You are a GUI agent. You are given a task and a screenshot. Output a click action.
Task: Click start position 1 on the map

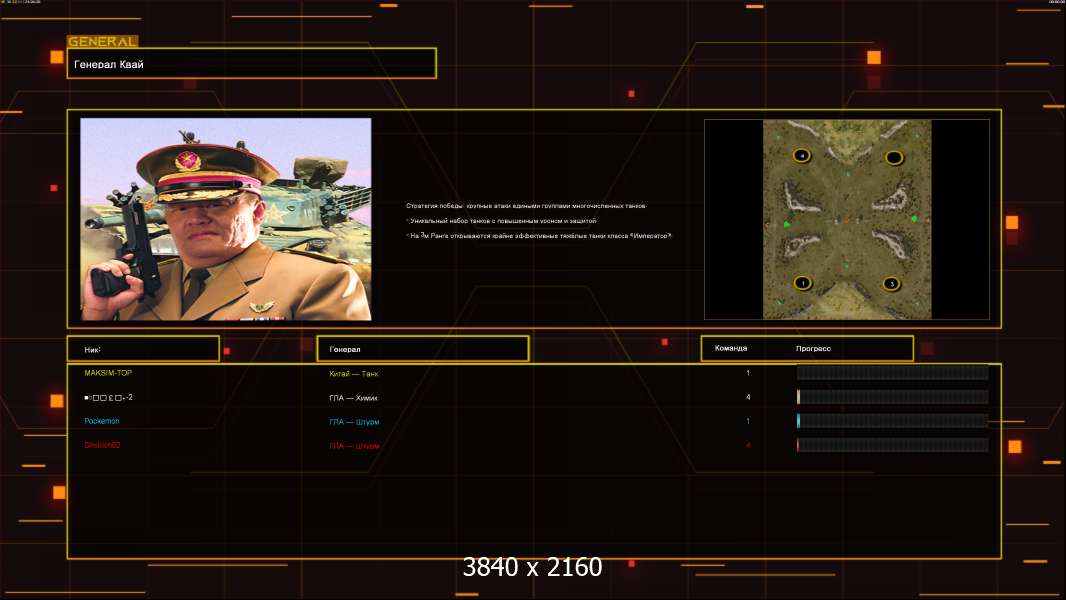click(x=801, y=283)
